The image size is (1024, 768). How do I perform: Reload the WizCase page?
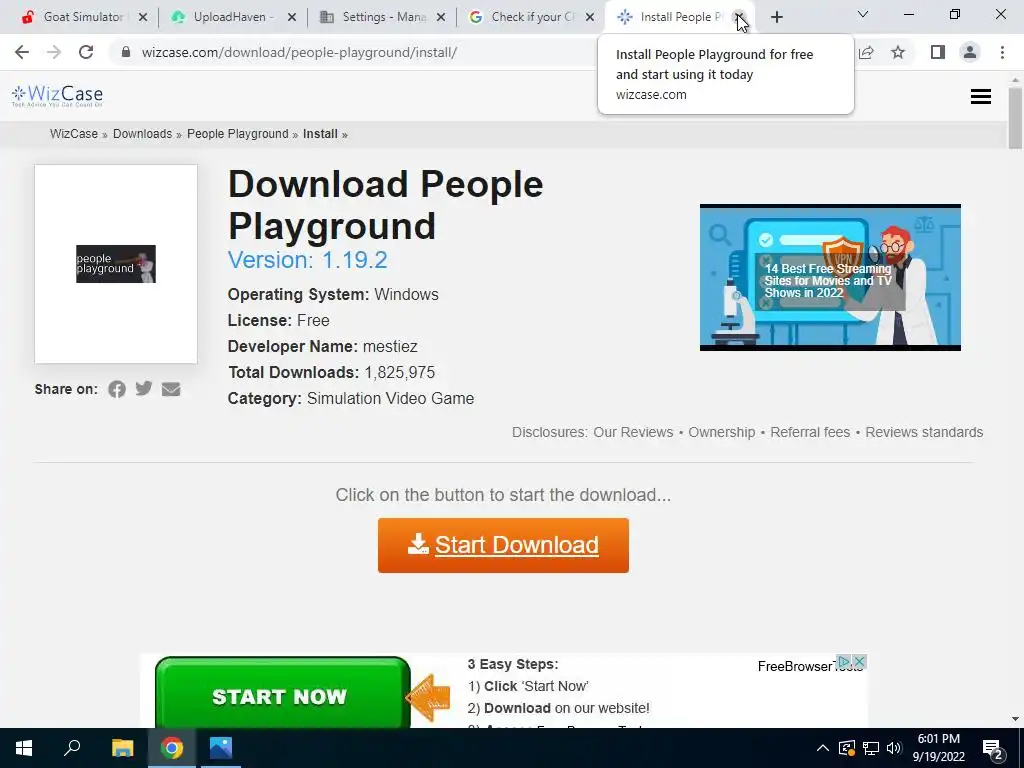click(x=86, y=52)
